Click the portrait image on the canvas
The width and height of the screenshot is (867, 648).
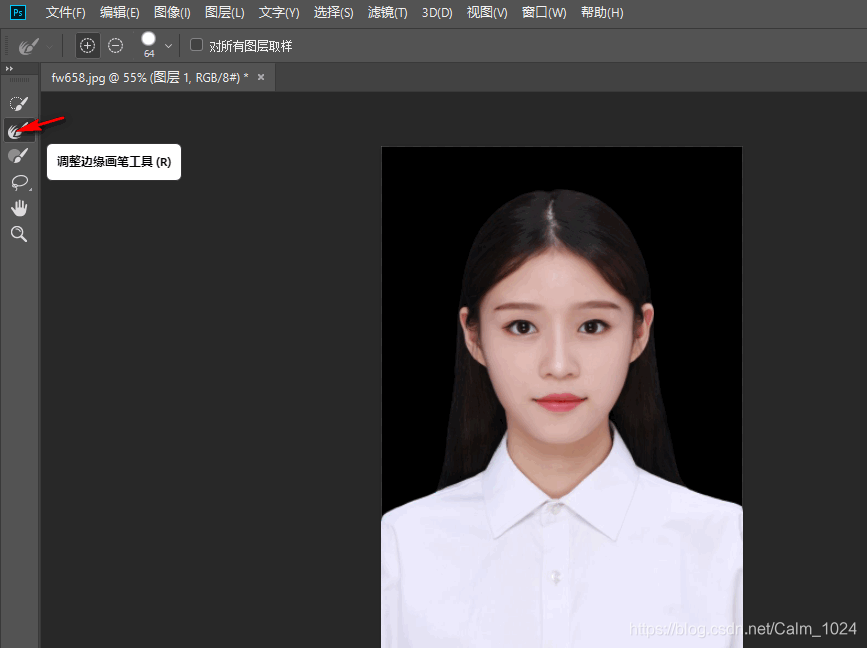(x=562, y=397)
